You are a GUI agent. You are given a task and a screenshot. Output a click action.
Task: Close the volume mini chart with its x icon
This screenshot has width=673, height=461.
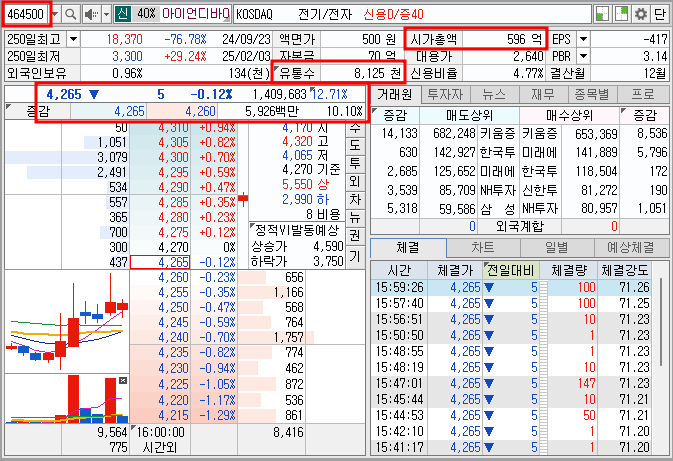(123, 380)
